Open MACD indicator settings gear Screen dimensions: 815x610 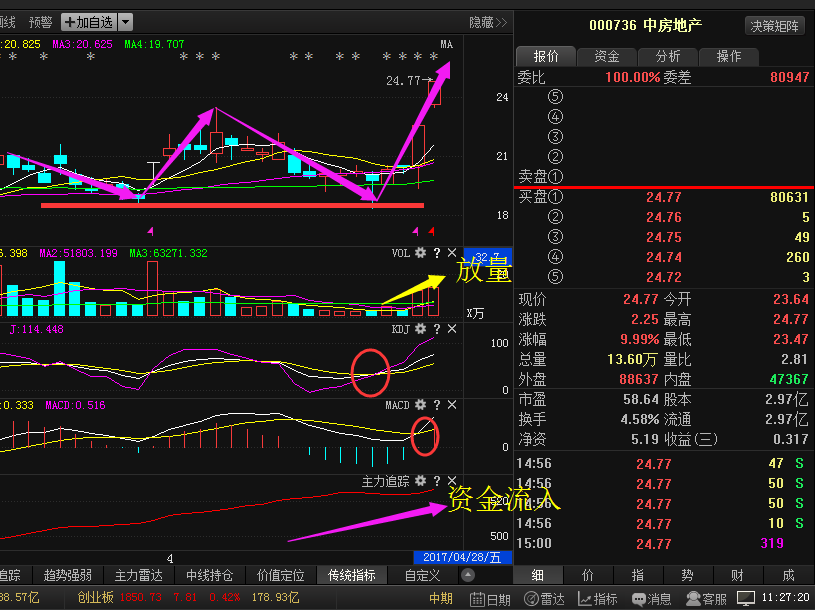420,405
